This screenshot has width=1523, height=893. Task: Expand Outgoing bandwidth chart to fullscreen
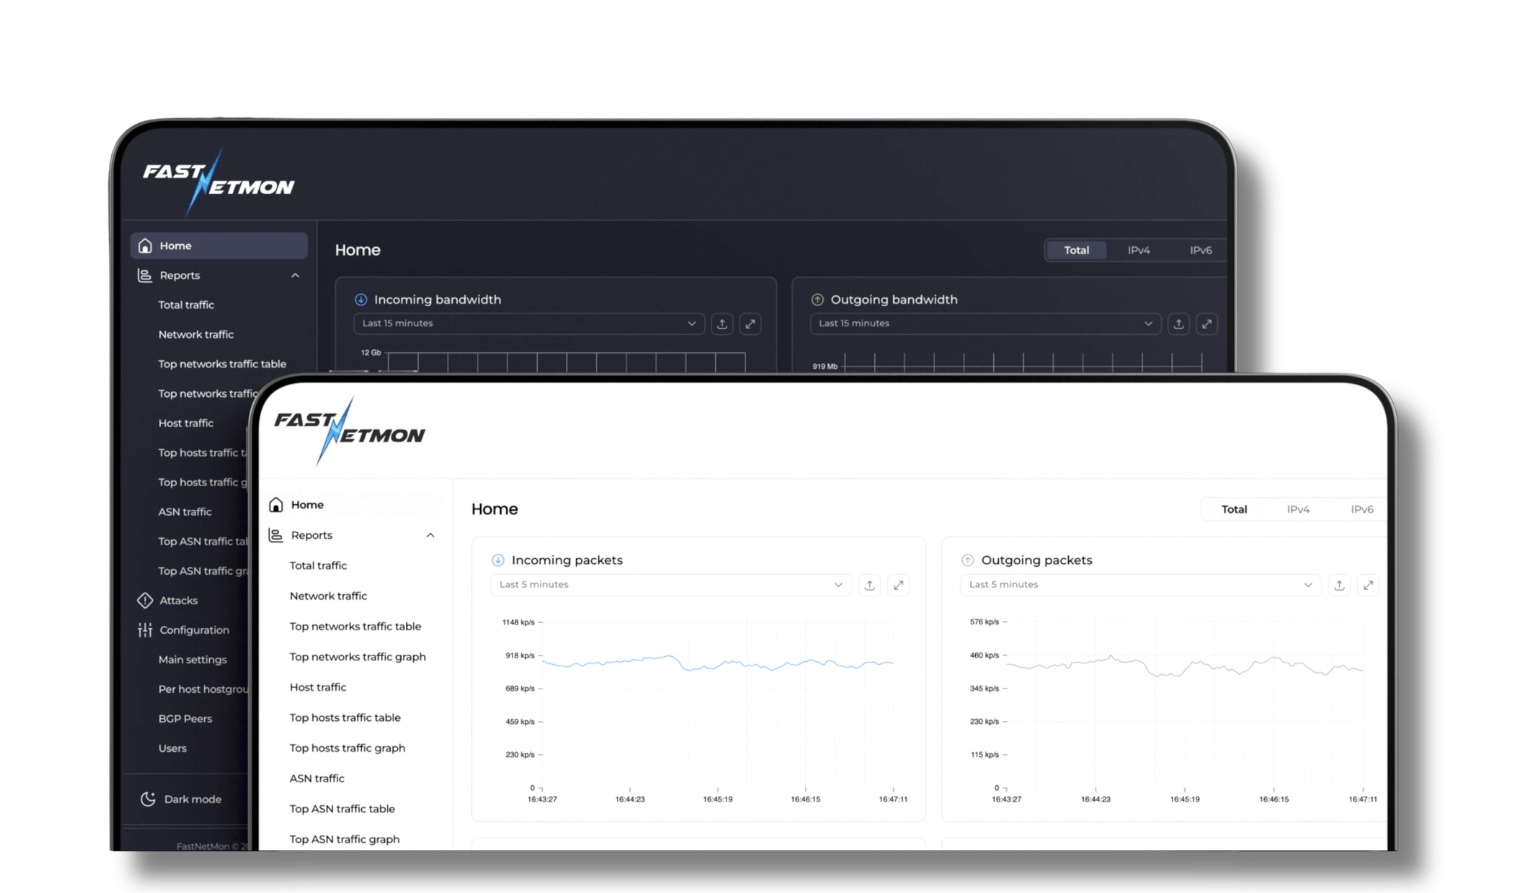coord(1207,324)
